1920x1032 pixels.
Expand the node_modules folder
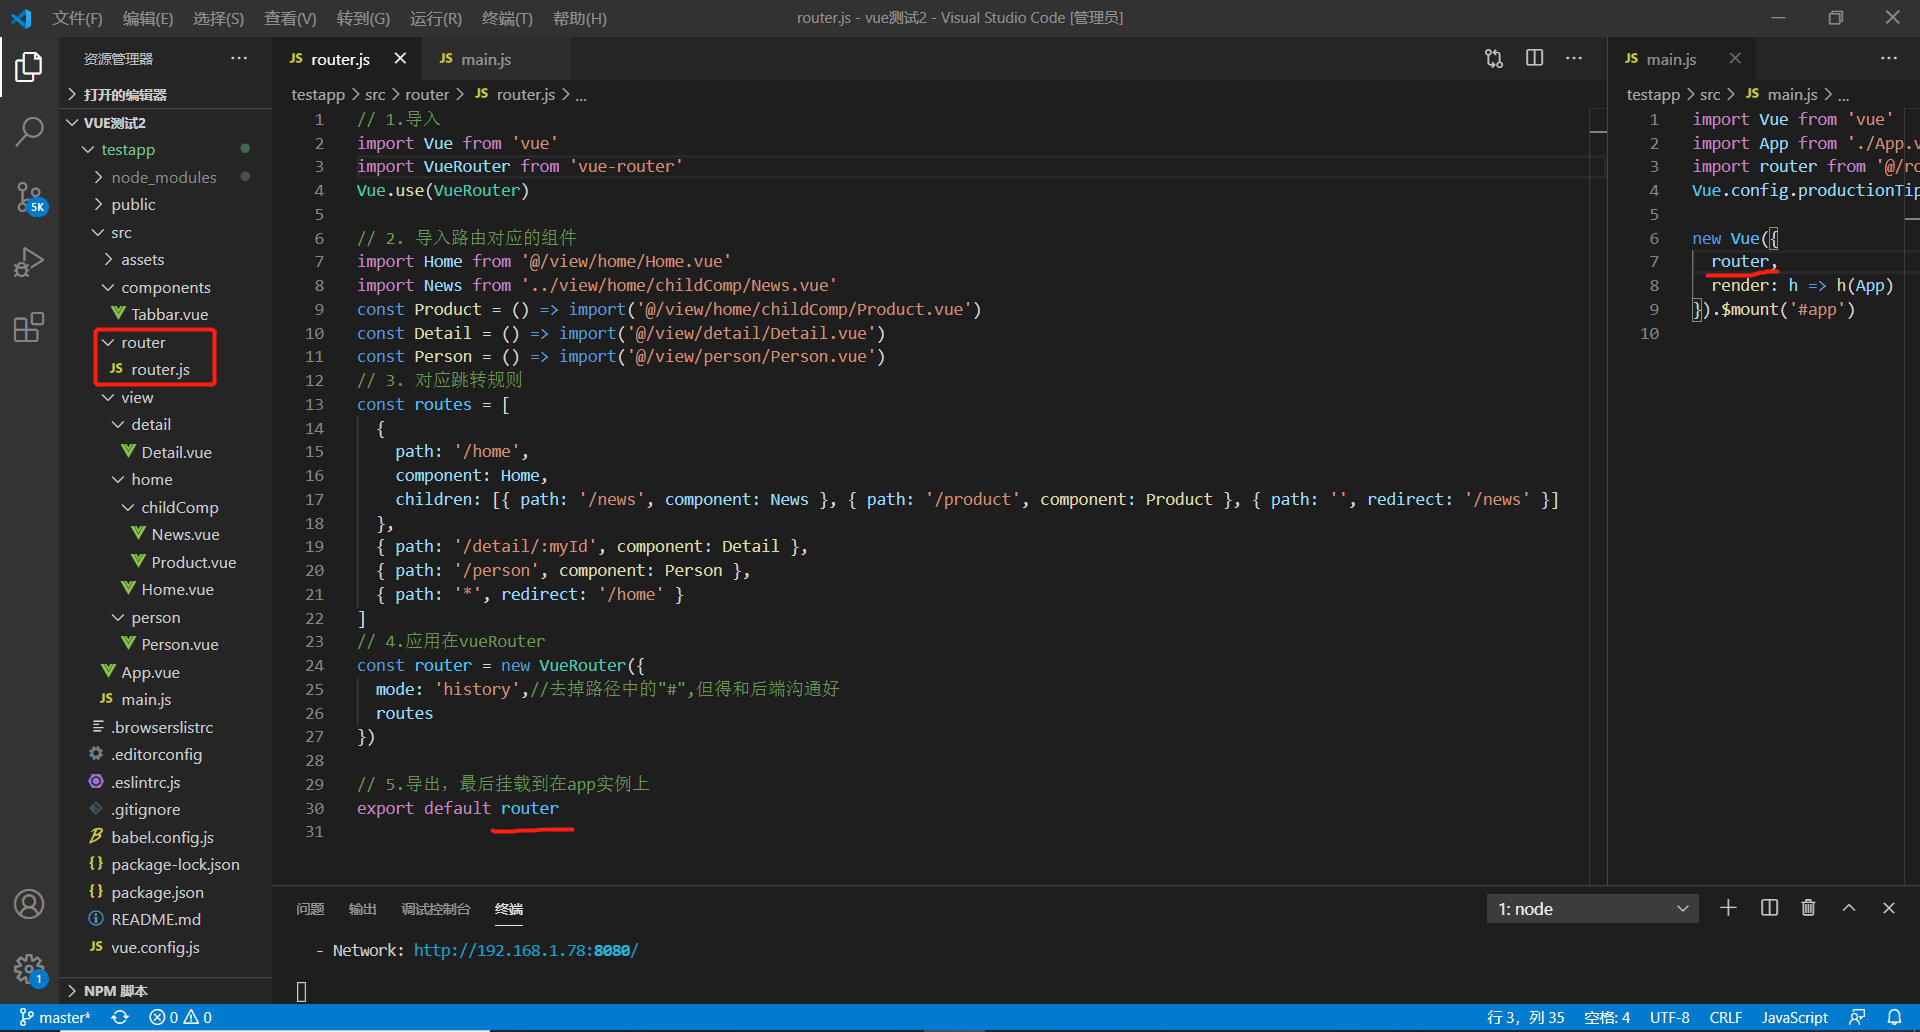pos(163,177)
